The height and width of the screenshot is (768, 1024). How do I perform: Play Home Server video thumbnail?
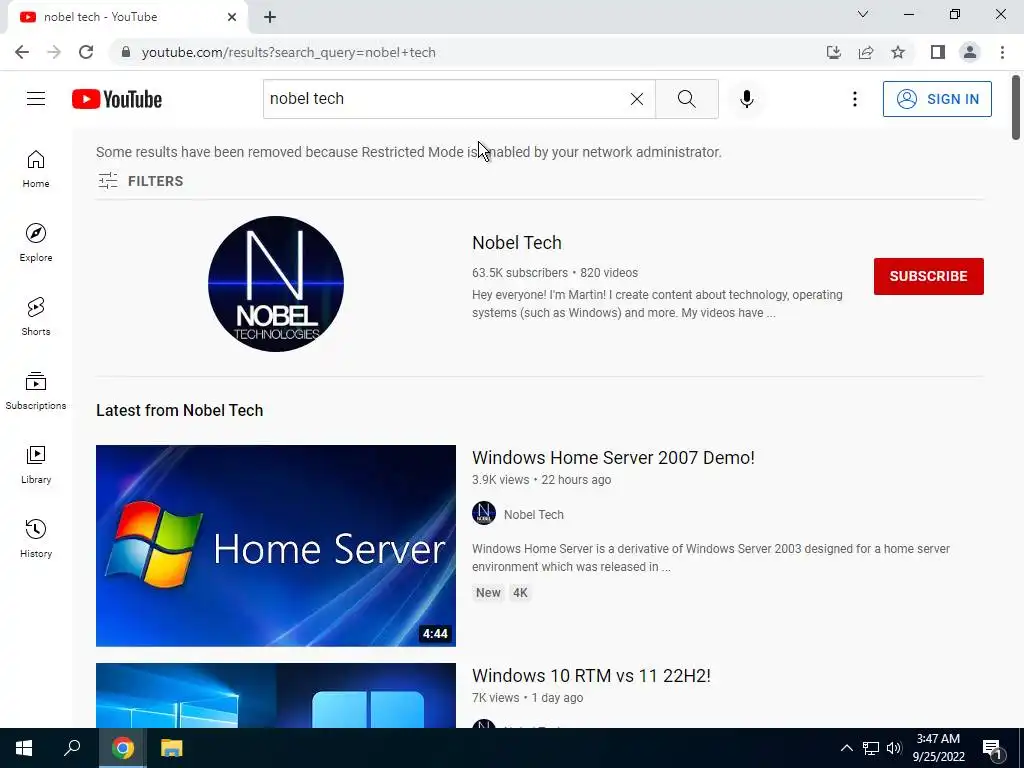(x=276, y=545)
